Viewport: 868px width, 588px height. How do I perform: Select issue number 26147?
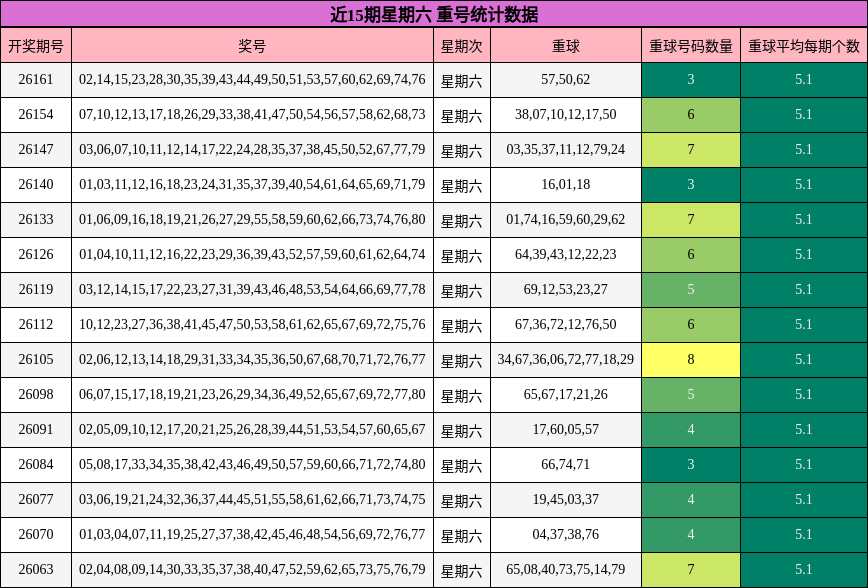(x=36, y=149)
